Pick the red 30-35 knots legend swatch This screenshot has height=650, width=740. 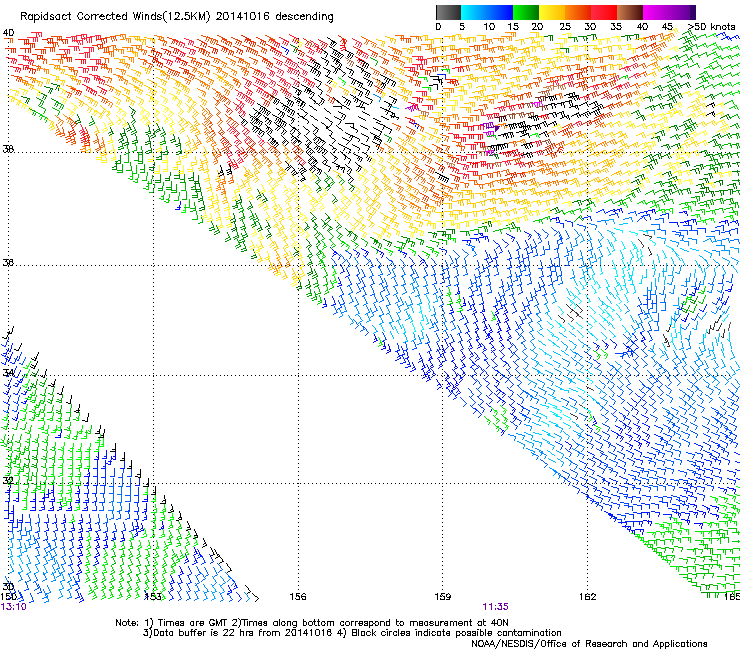coord(604,12)
